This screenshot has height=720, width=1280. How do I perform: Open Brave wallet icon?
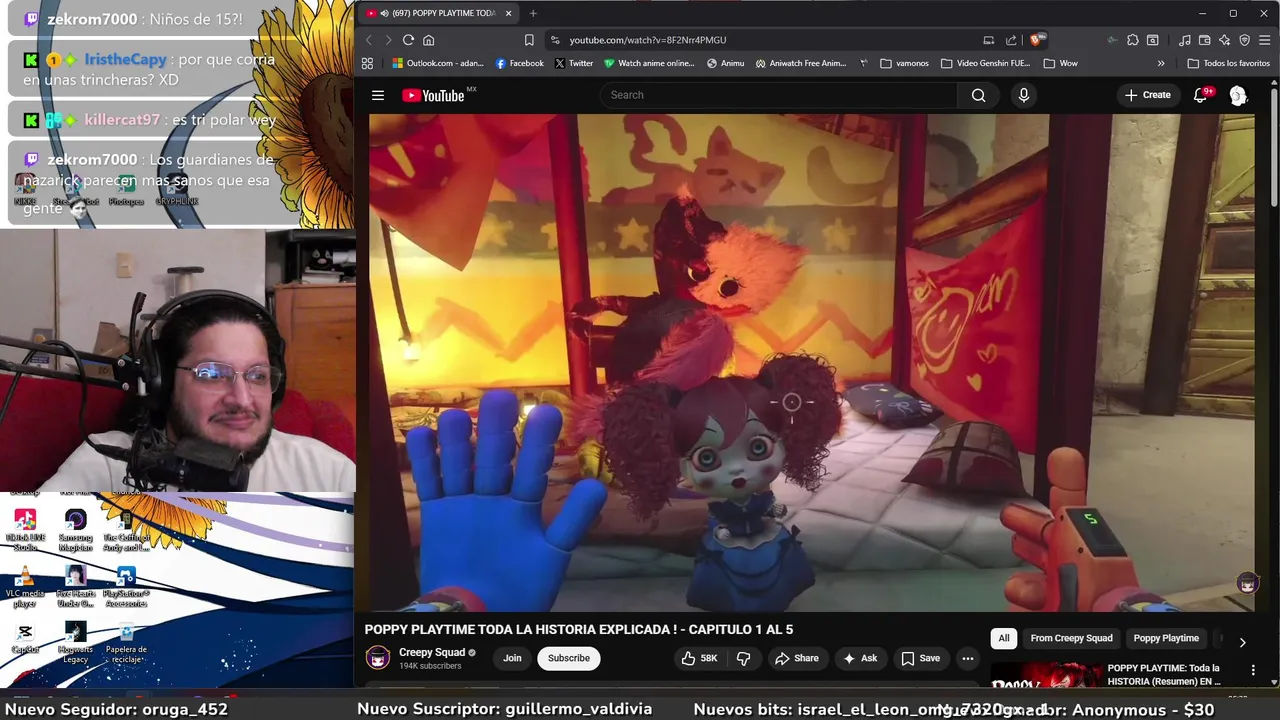tap(1204, 40)
